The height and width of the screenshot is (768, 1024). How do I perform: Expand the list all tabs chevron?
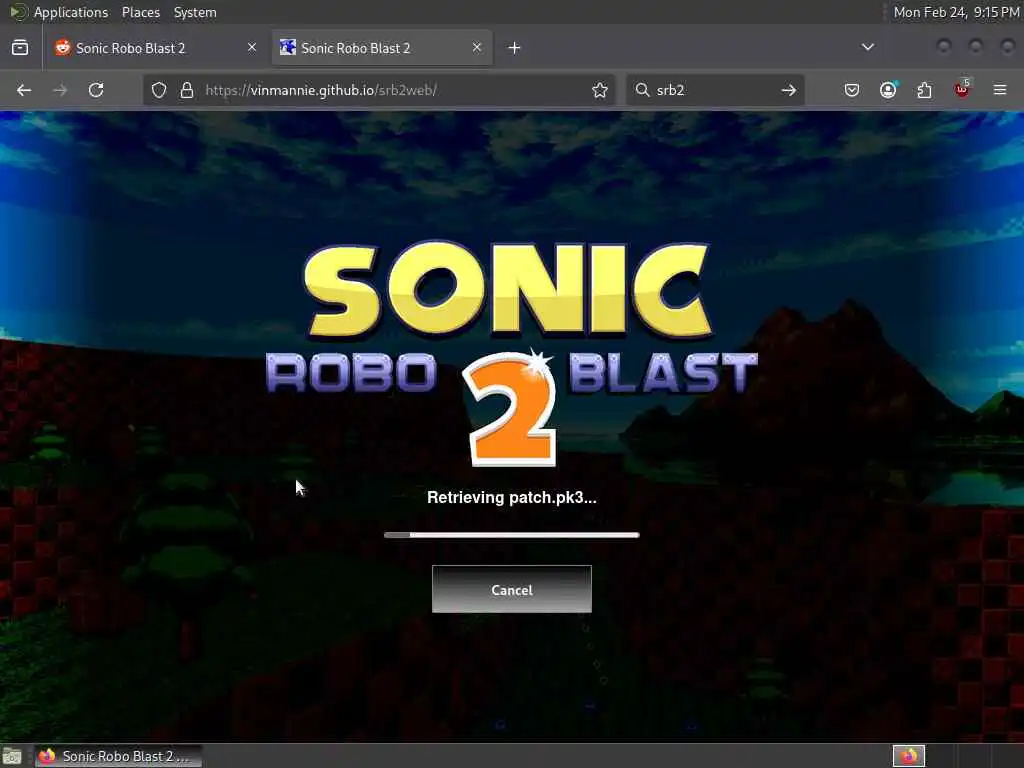(x=868, y=47)
